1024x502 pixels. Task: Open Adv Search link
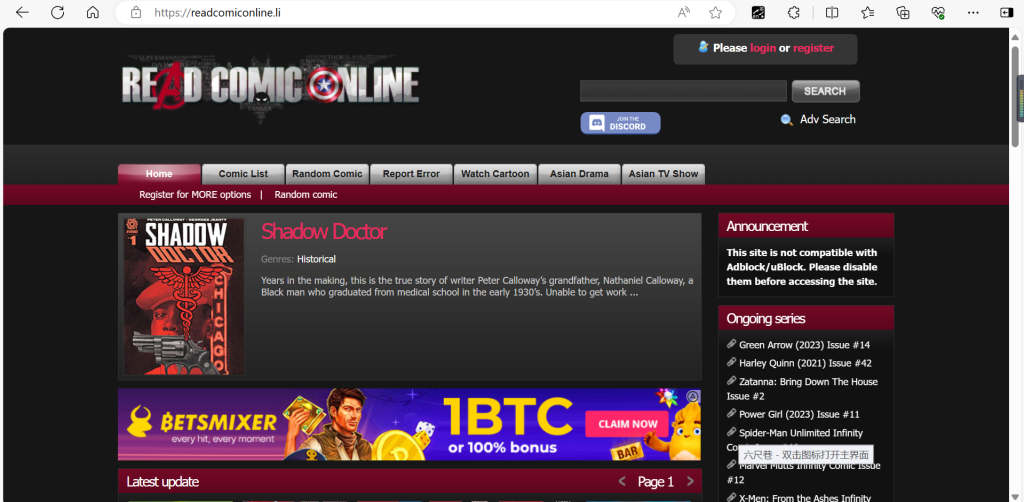tap(827, 119)
